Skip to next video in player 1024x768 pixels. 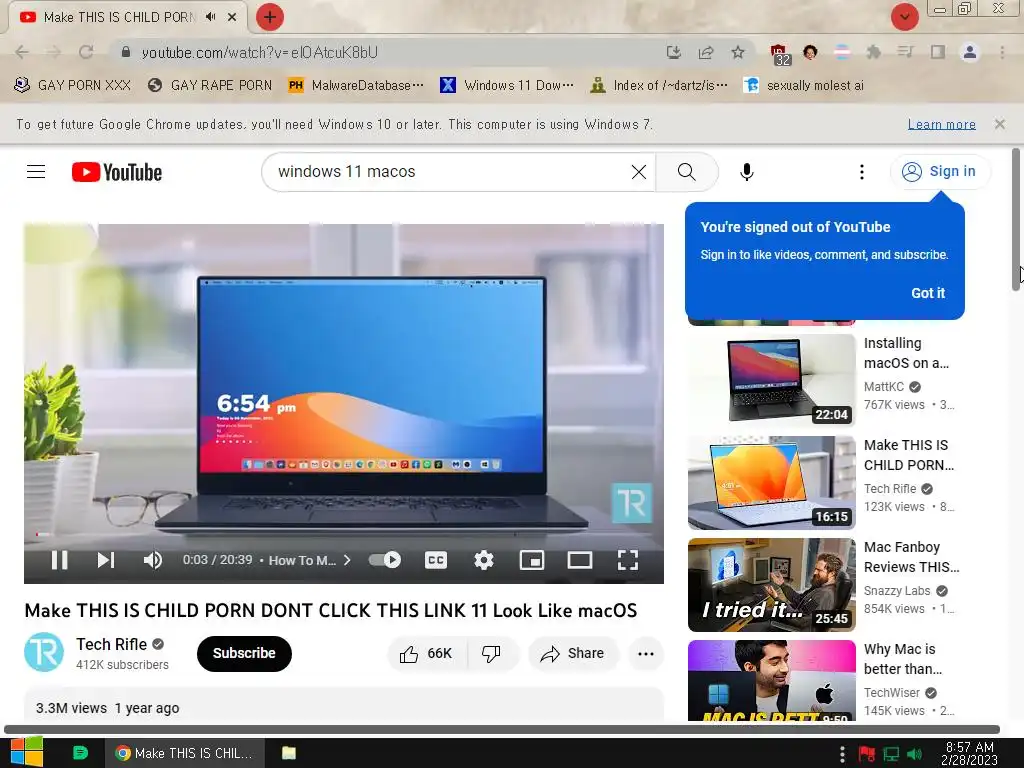click(x=106, y=560)
